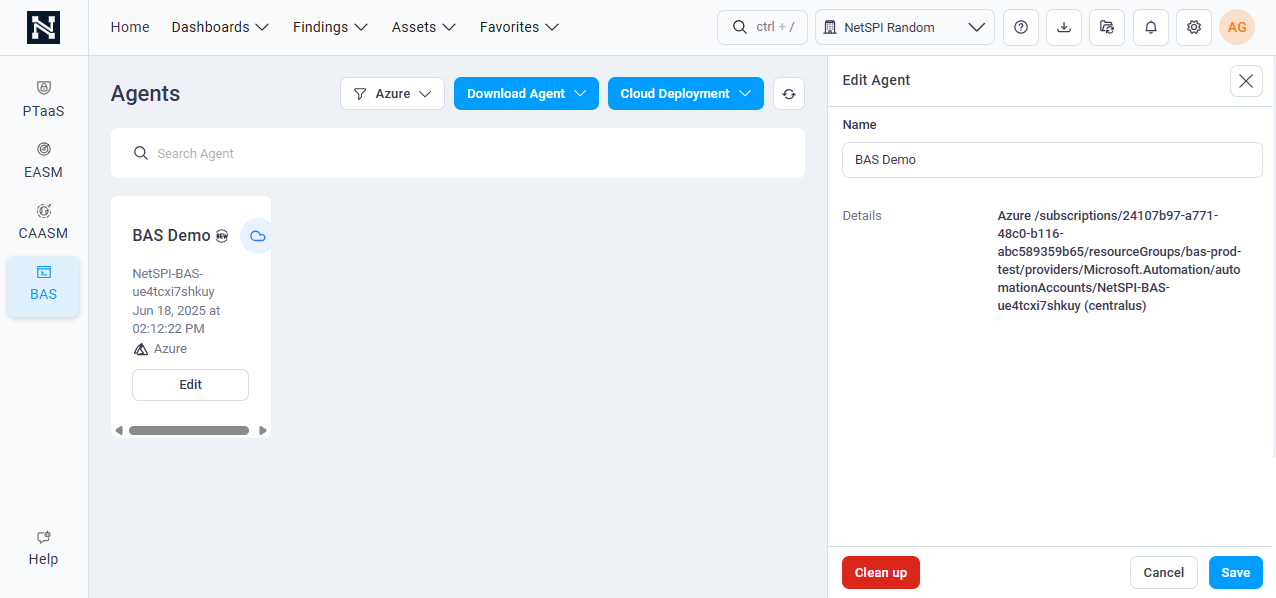Click the Edit Agent panel title
Image resolution: width=1276 pixels, height=598 pixels.
pyautogui.click(x=877, y=80)
